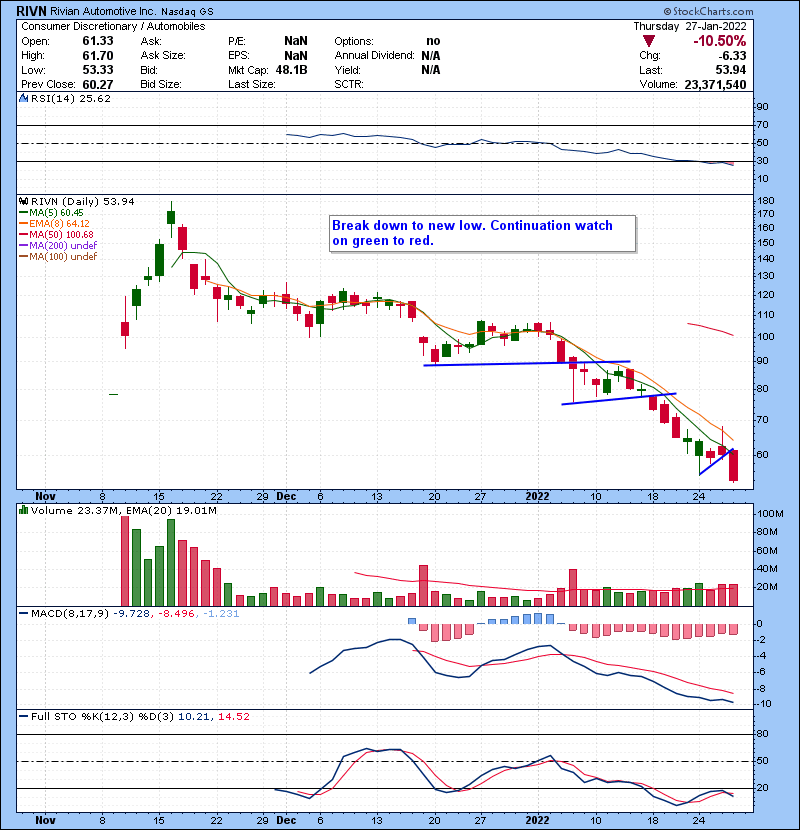800x830 pixels.
Task: Click the RSI(14) line icon
Action: [x=23, y=98]
